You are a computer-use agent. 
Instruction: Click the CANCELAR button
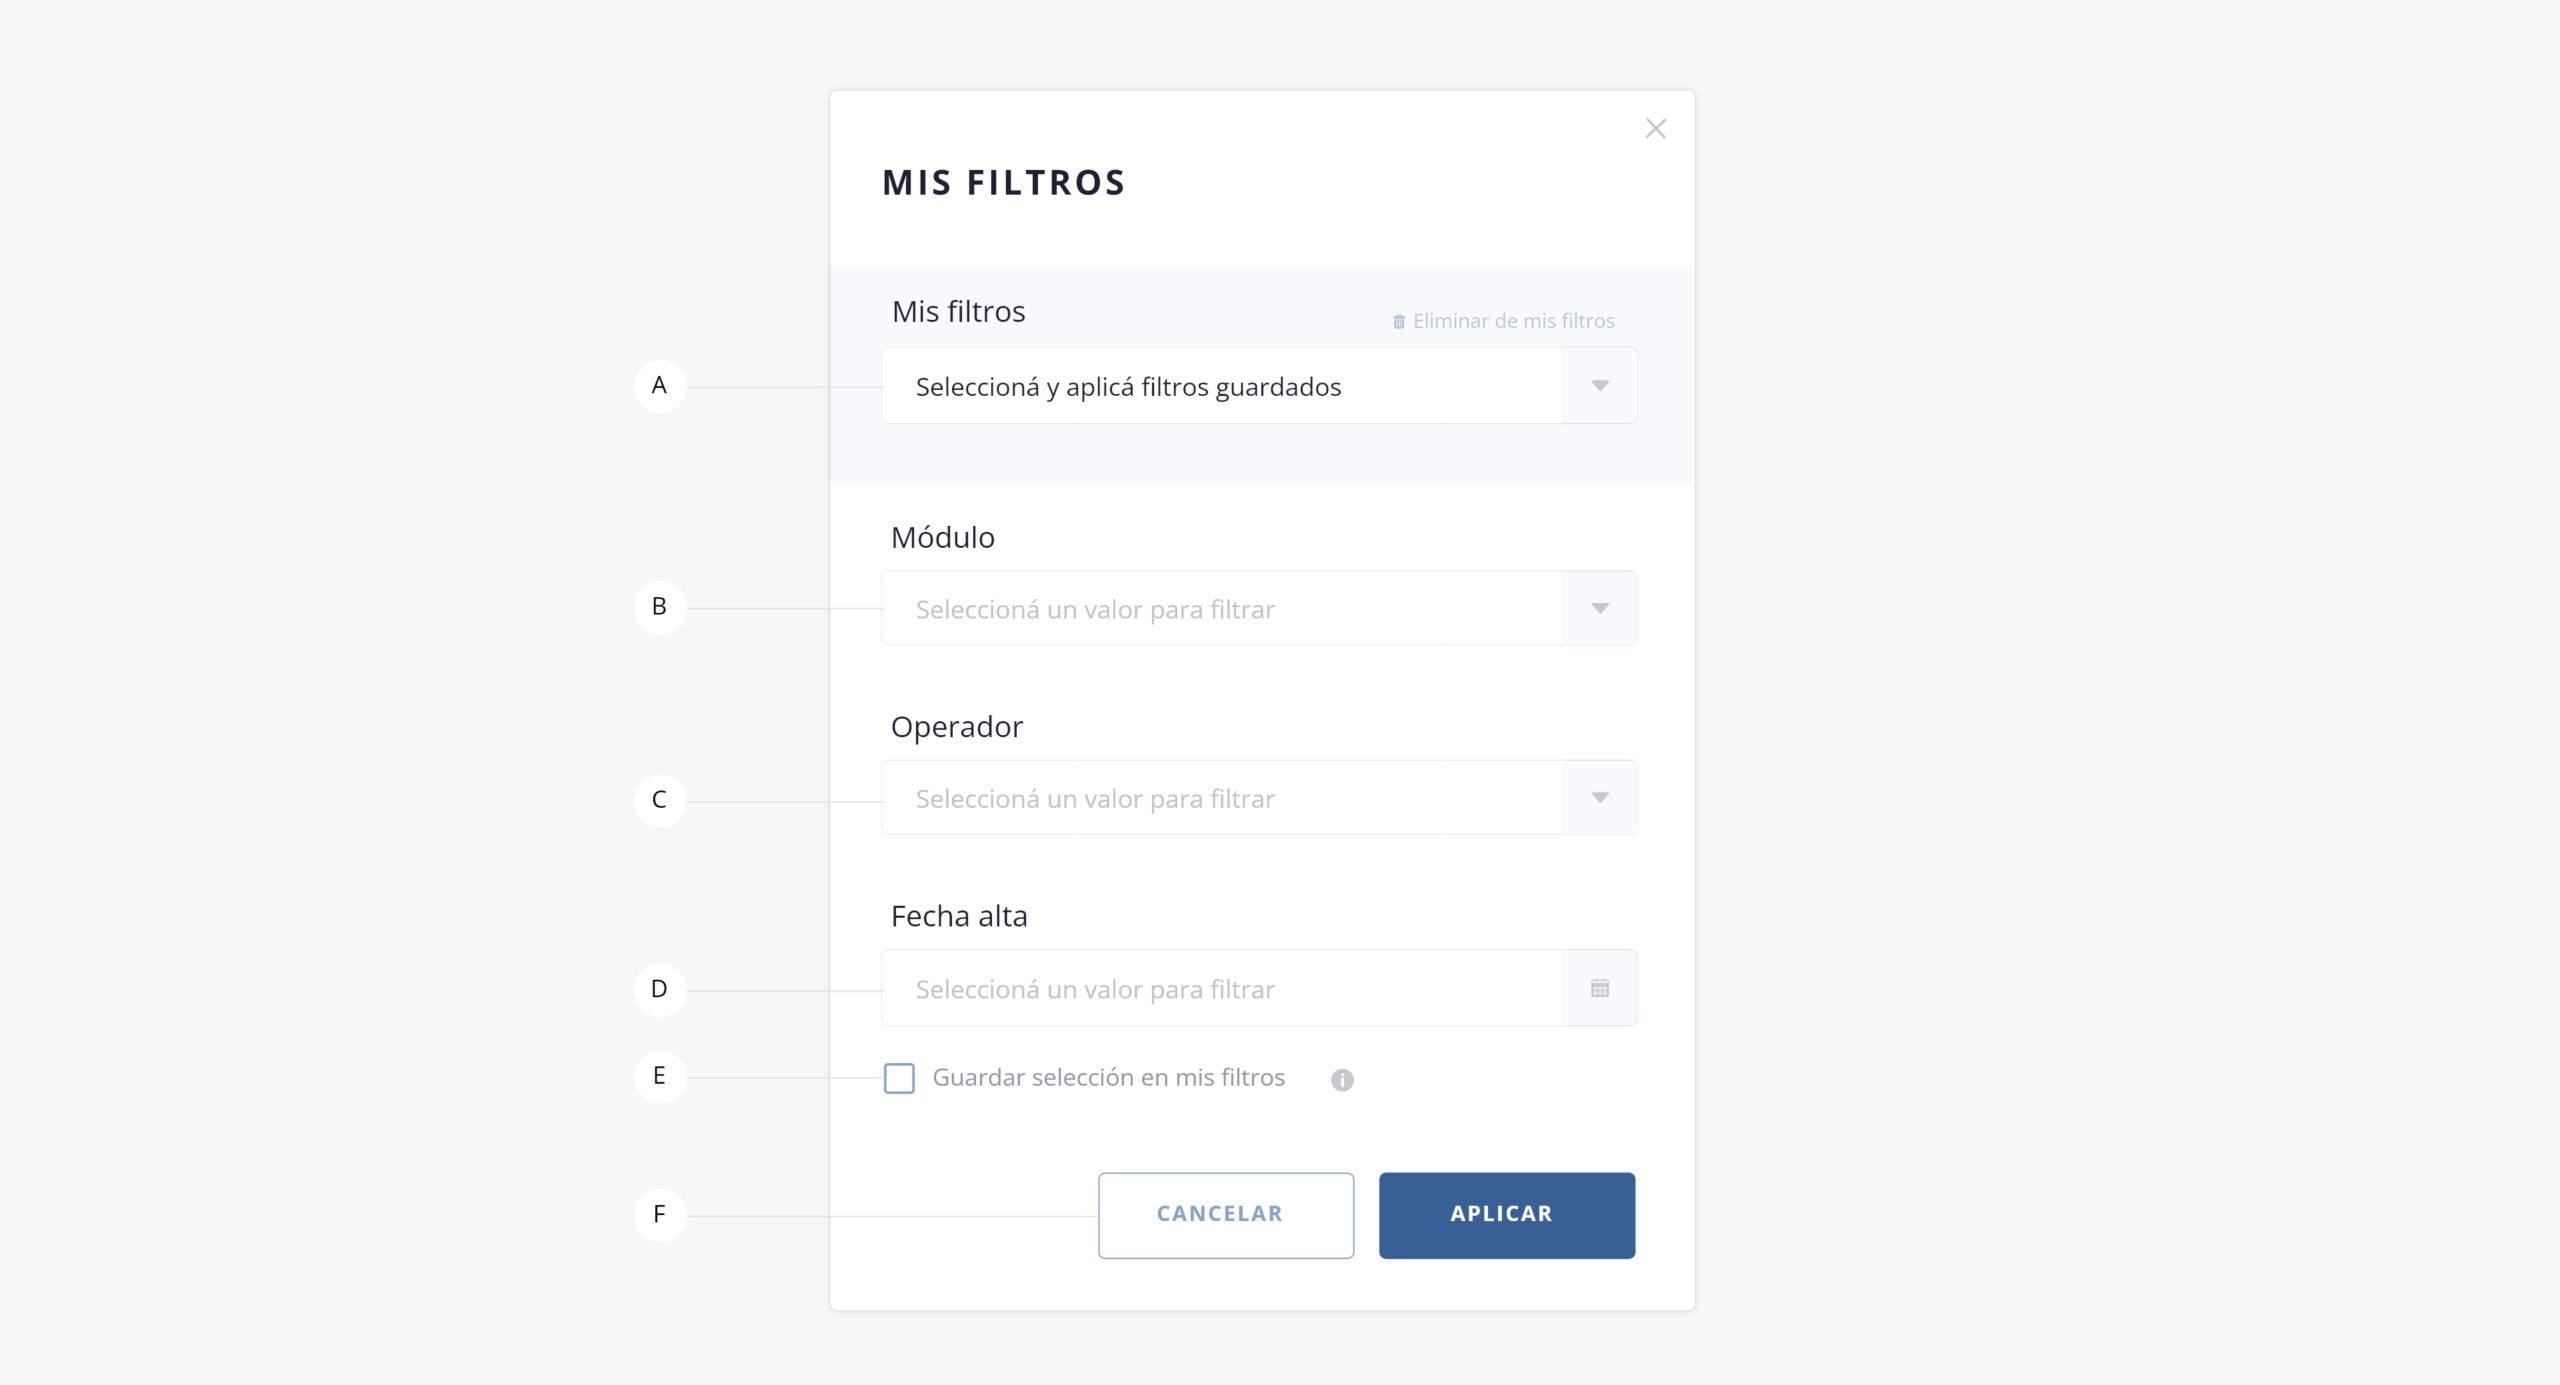click(1226, 1215)
